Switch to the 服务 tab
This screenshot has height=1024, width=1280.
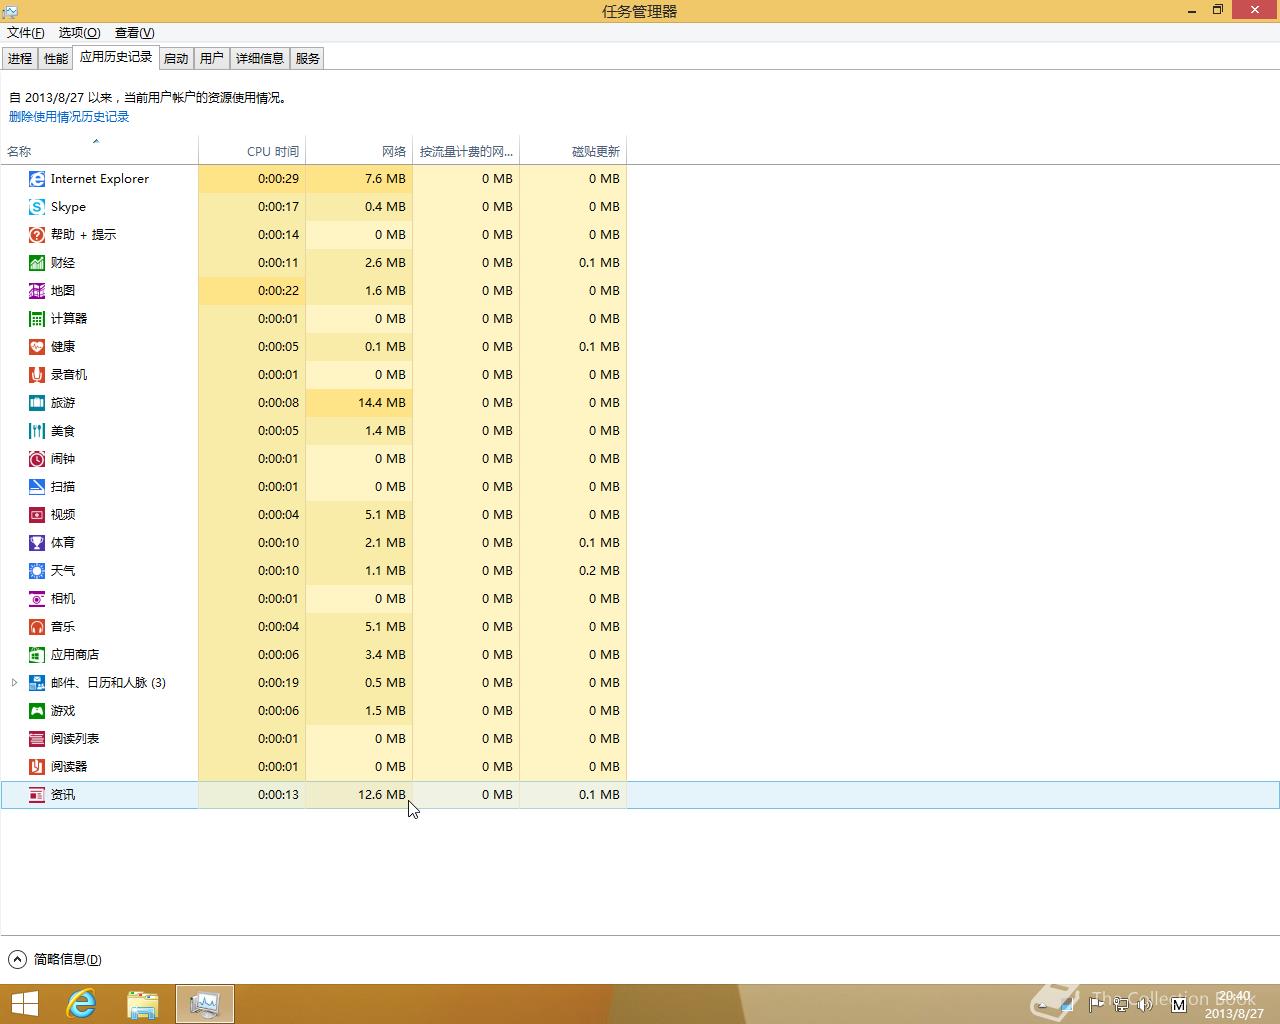tap(308, 59)
